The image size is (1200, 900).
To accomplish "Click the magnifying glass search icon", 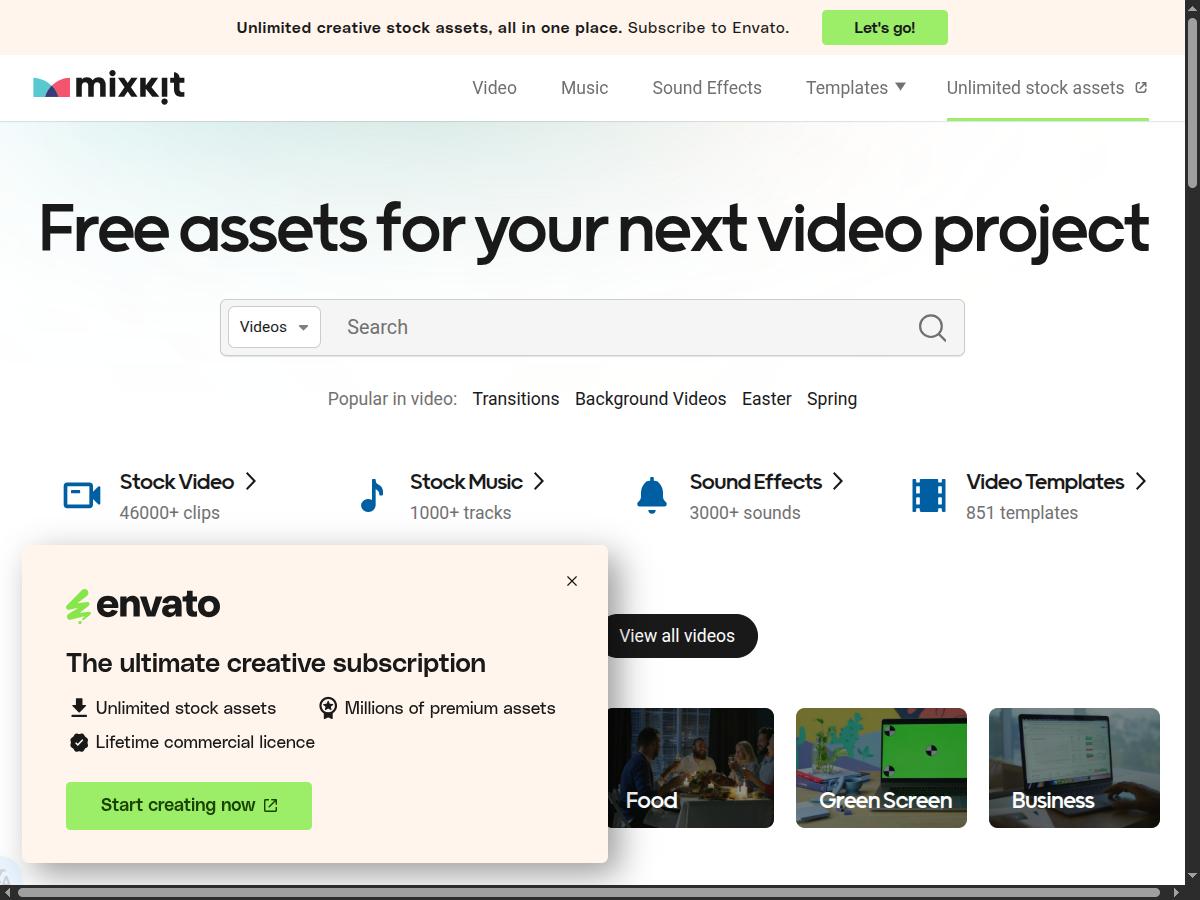I will [932, 328].
